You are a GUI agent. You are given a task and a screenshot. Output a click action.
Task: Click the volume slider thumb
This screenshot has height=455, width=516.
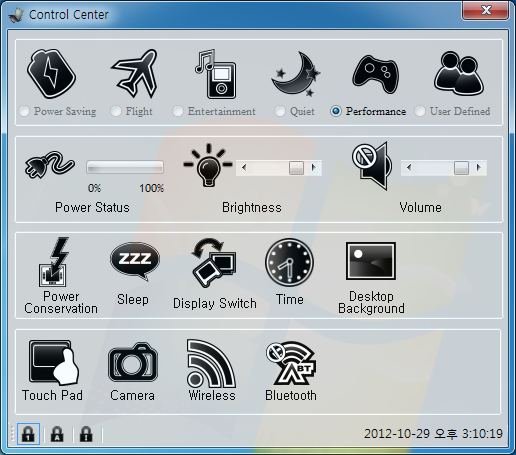[x=462, y=168]
